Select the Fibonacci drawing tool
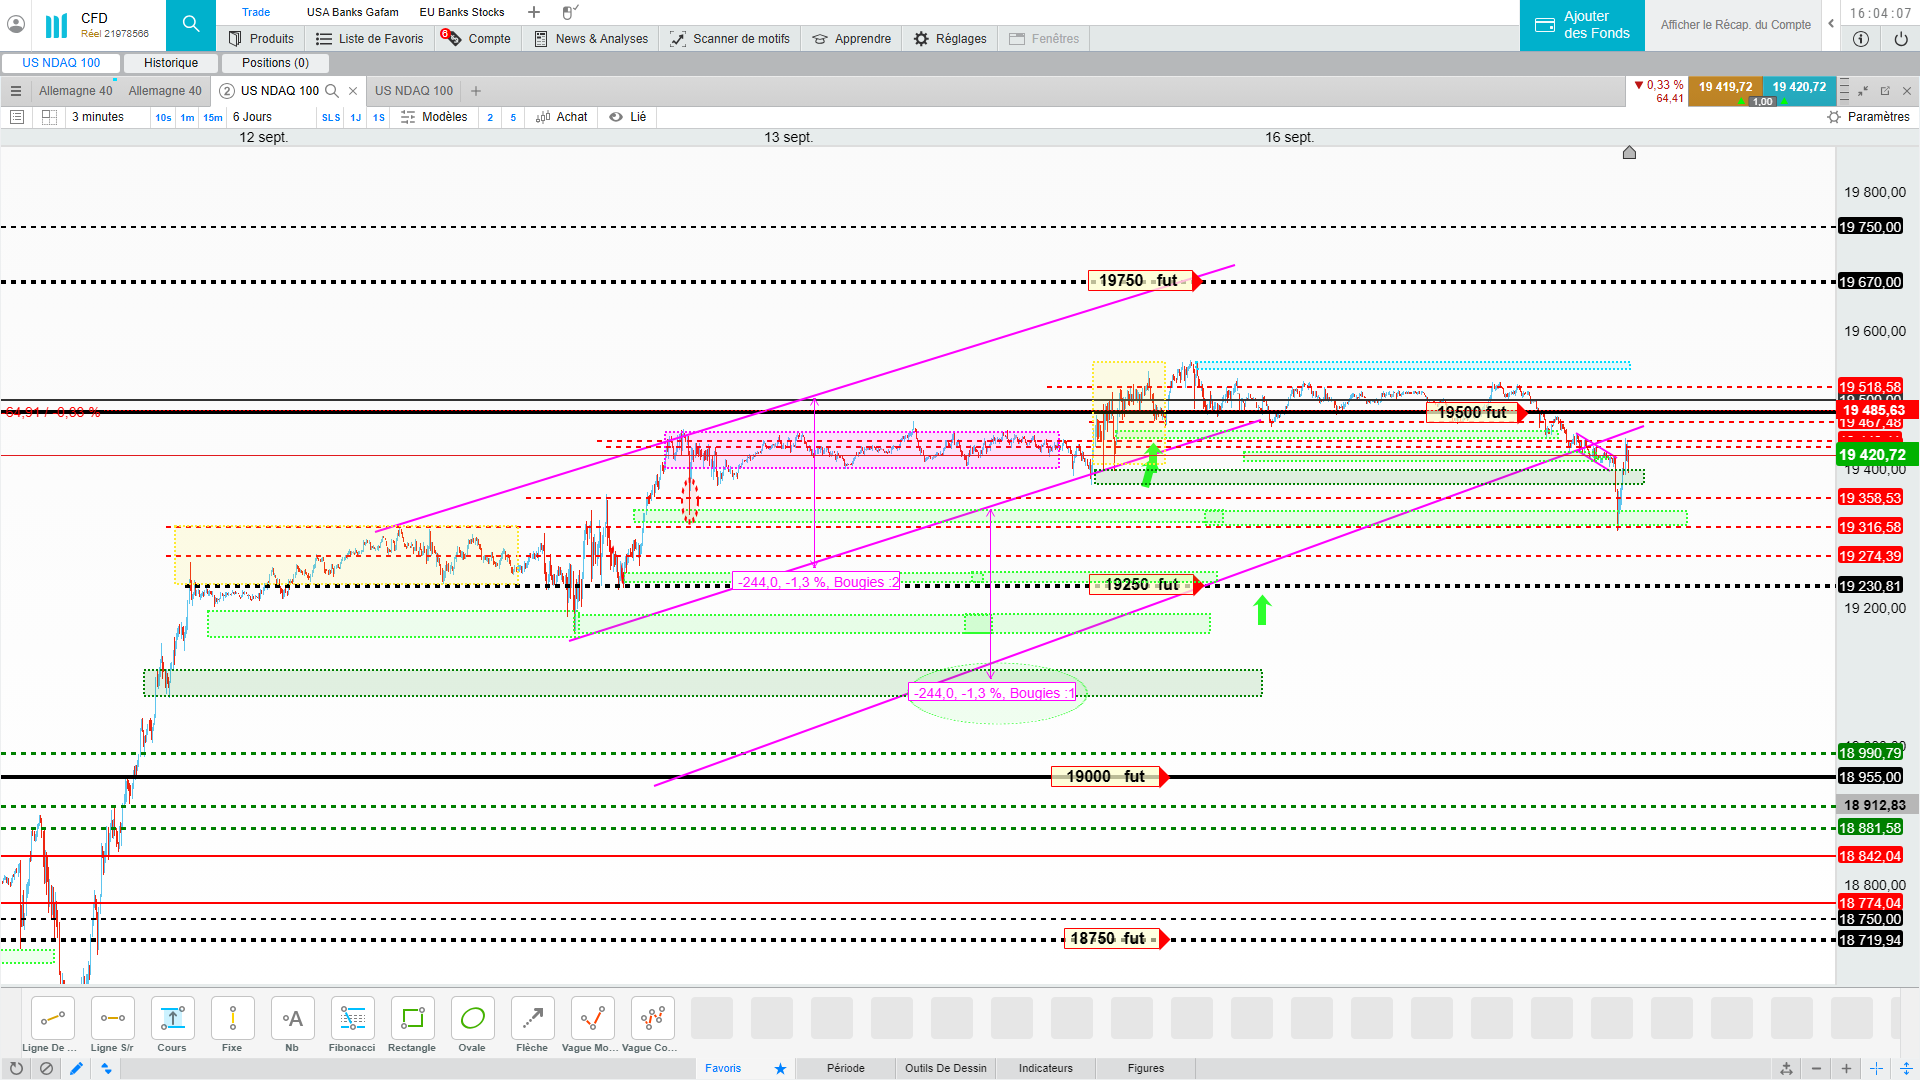Screen dimensions: 1920x1080 tap(352, 1019)
